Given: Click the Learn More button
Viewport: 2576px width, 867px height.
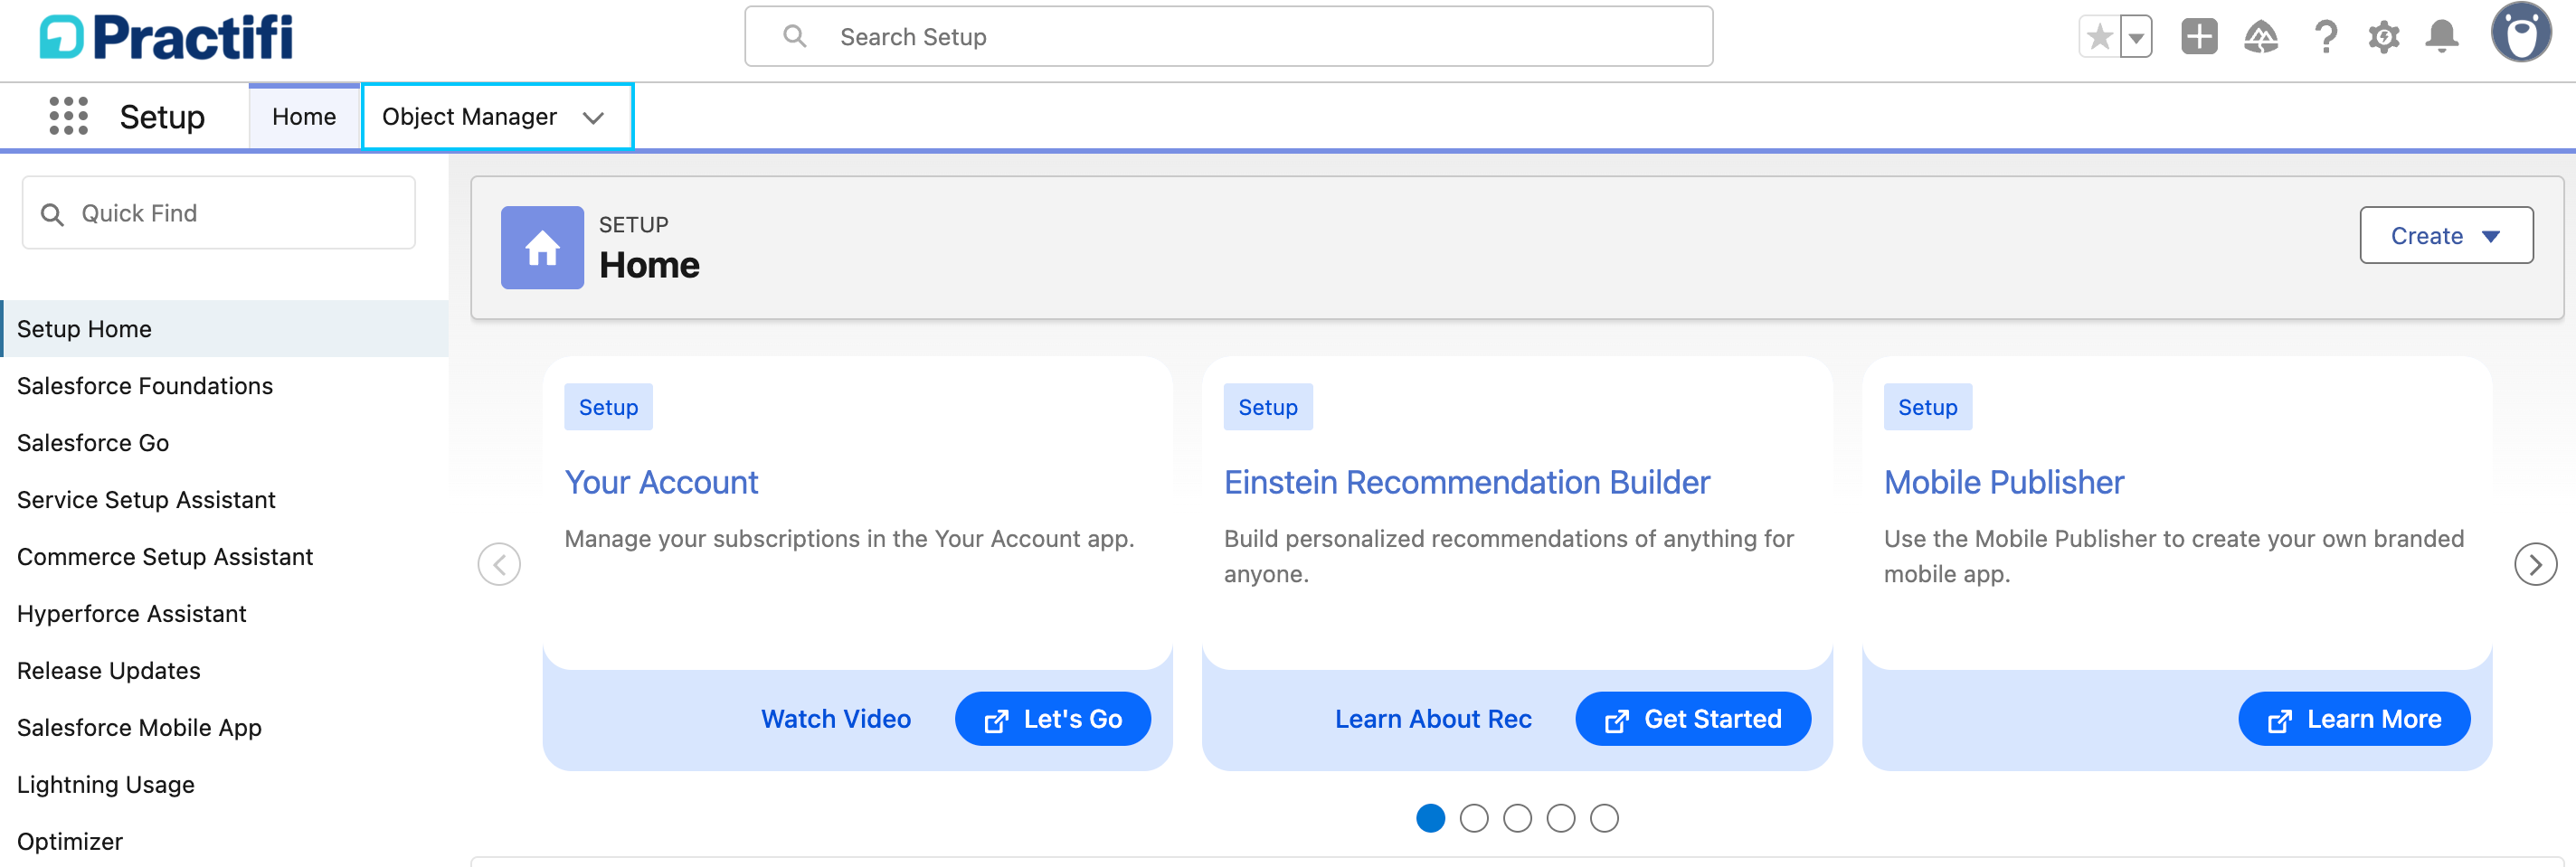Looking at the screenshot, I should tap(2354, 719).
